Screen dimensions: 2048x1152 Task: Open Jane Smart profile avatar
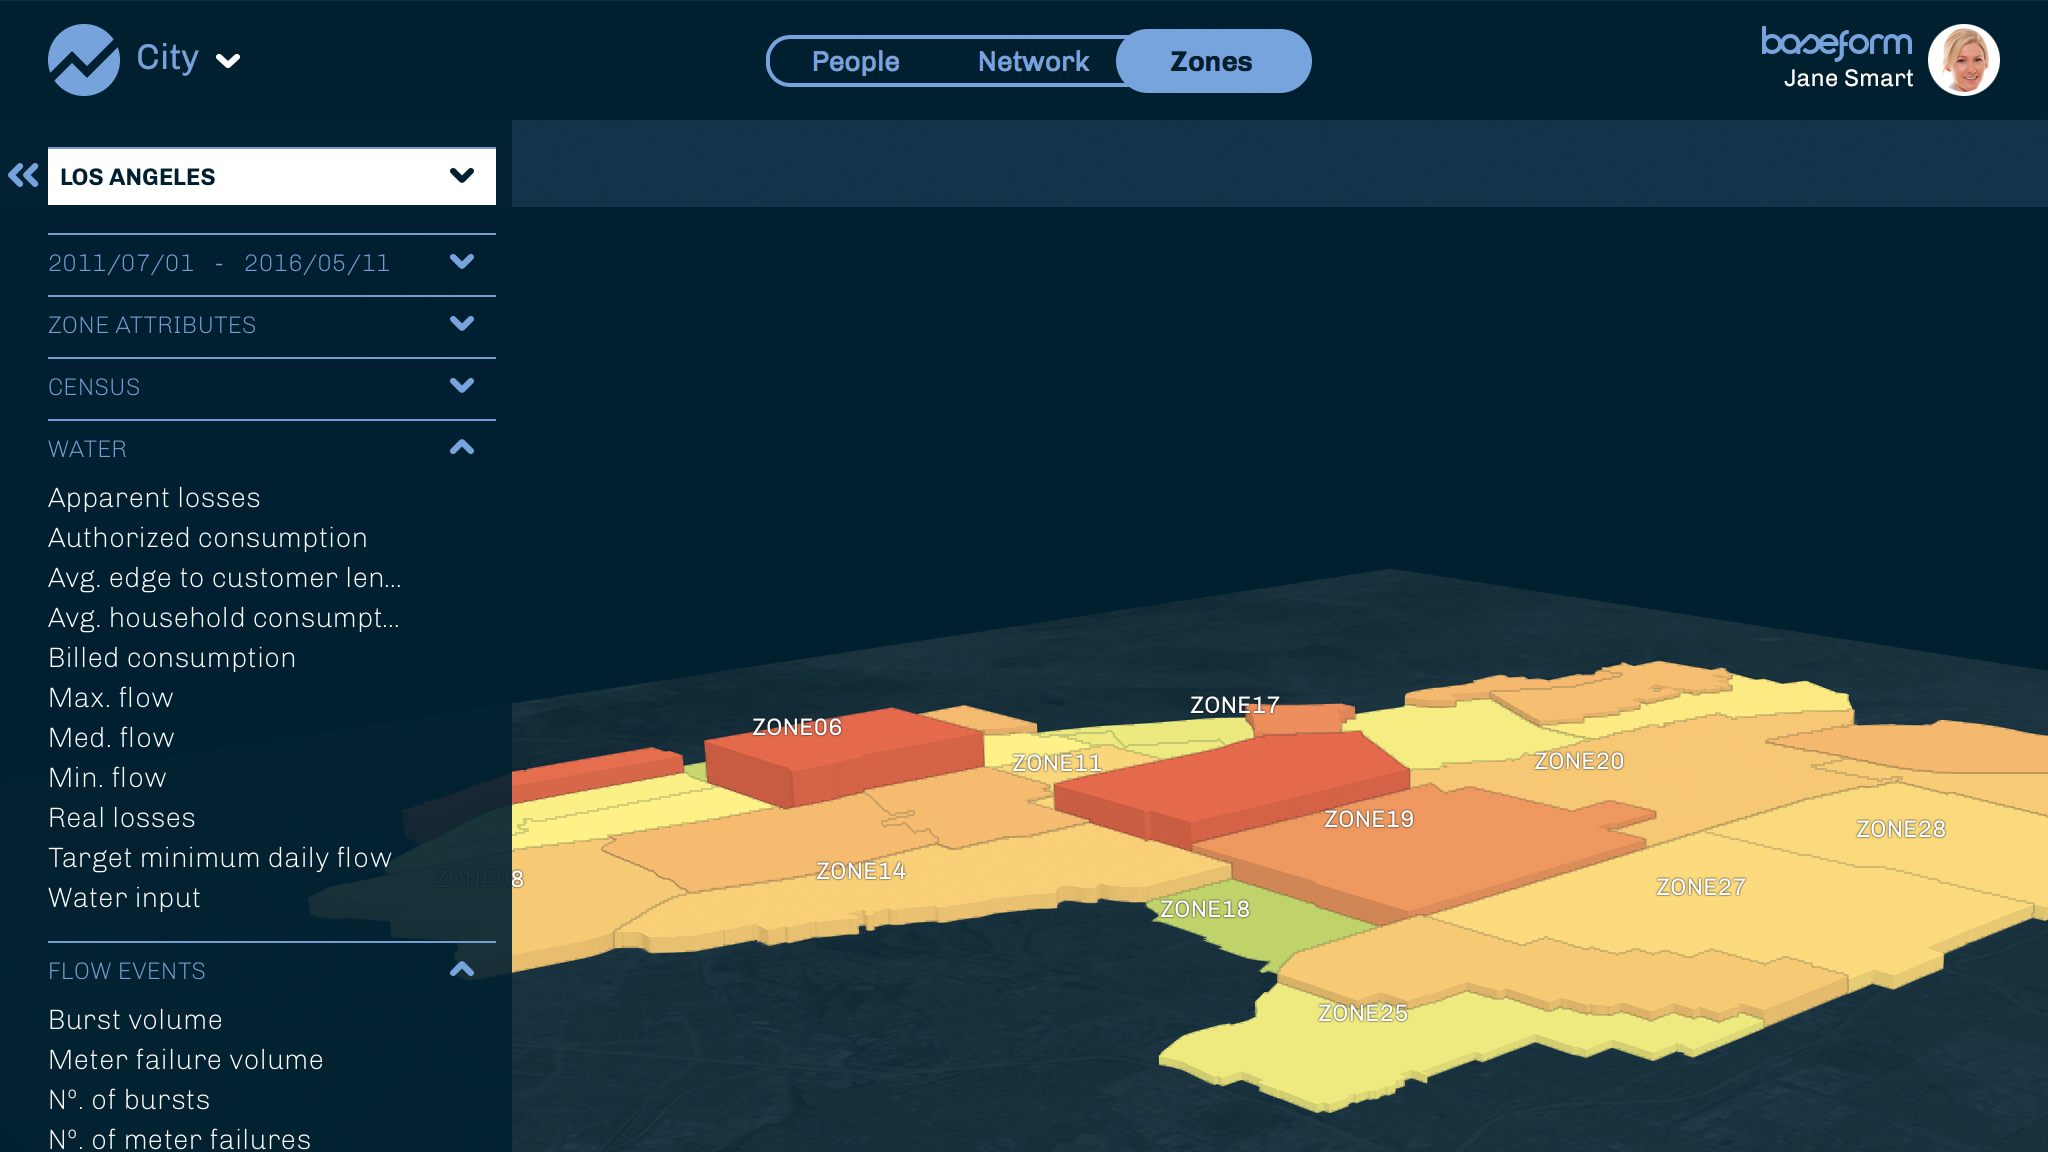[1963, 60]
